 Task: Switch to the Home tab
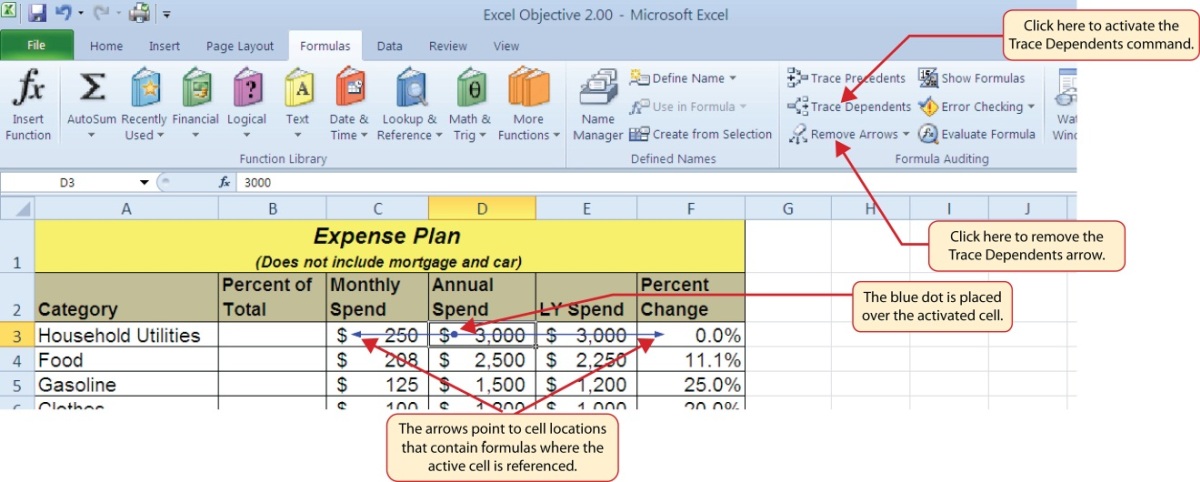click(106, 46)
